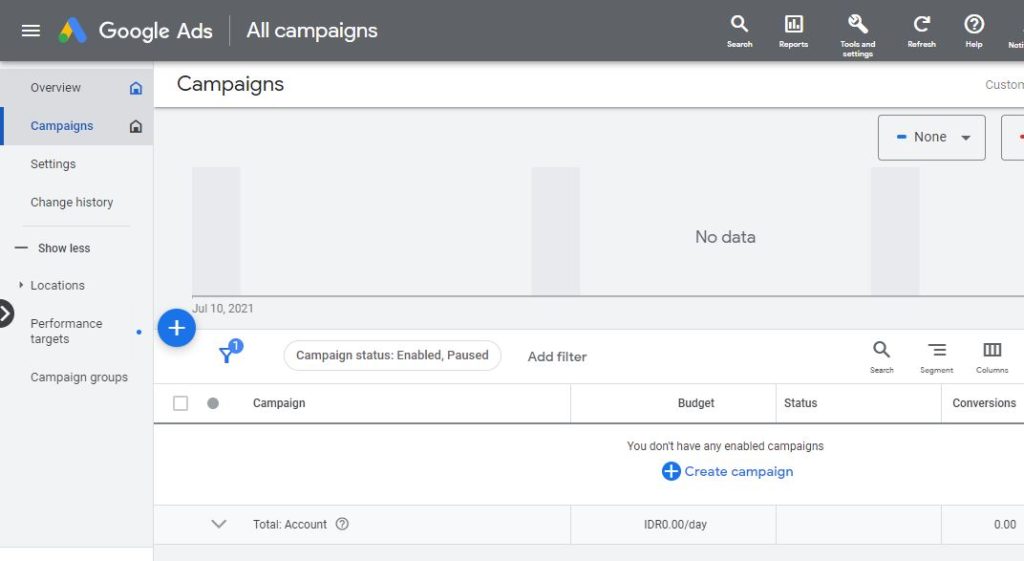Open Settings in the sidebar
Screen dimensions: 1024x561
coord(53,164)
